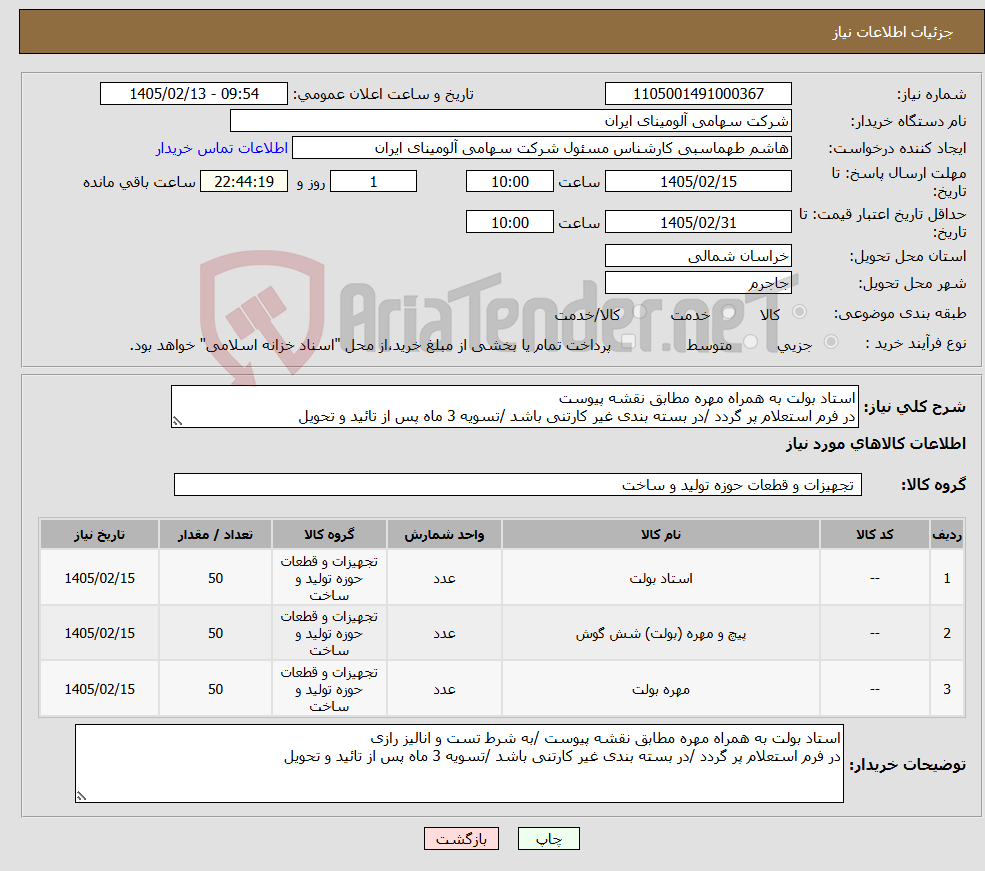The height and width of the screenshot is (871, 985).
Task: Click the remaining days field showing 1
Action: point(373,181)
